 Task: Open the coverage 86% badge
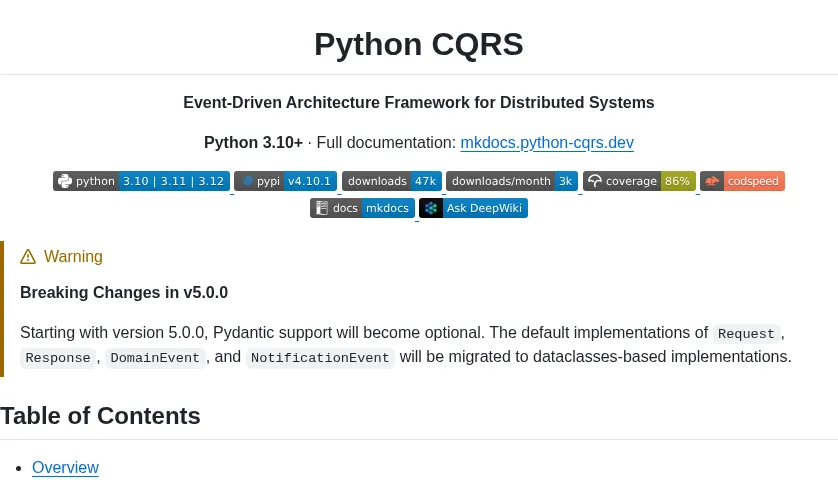pos(639,181)
